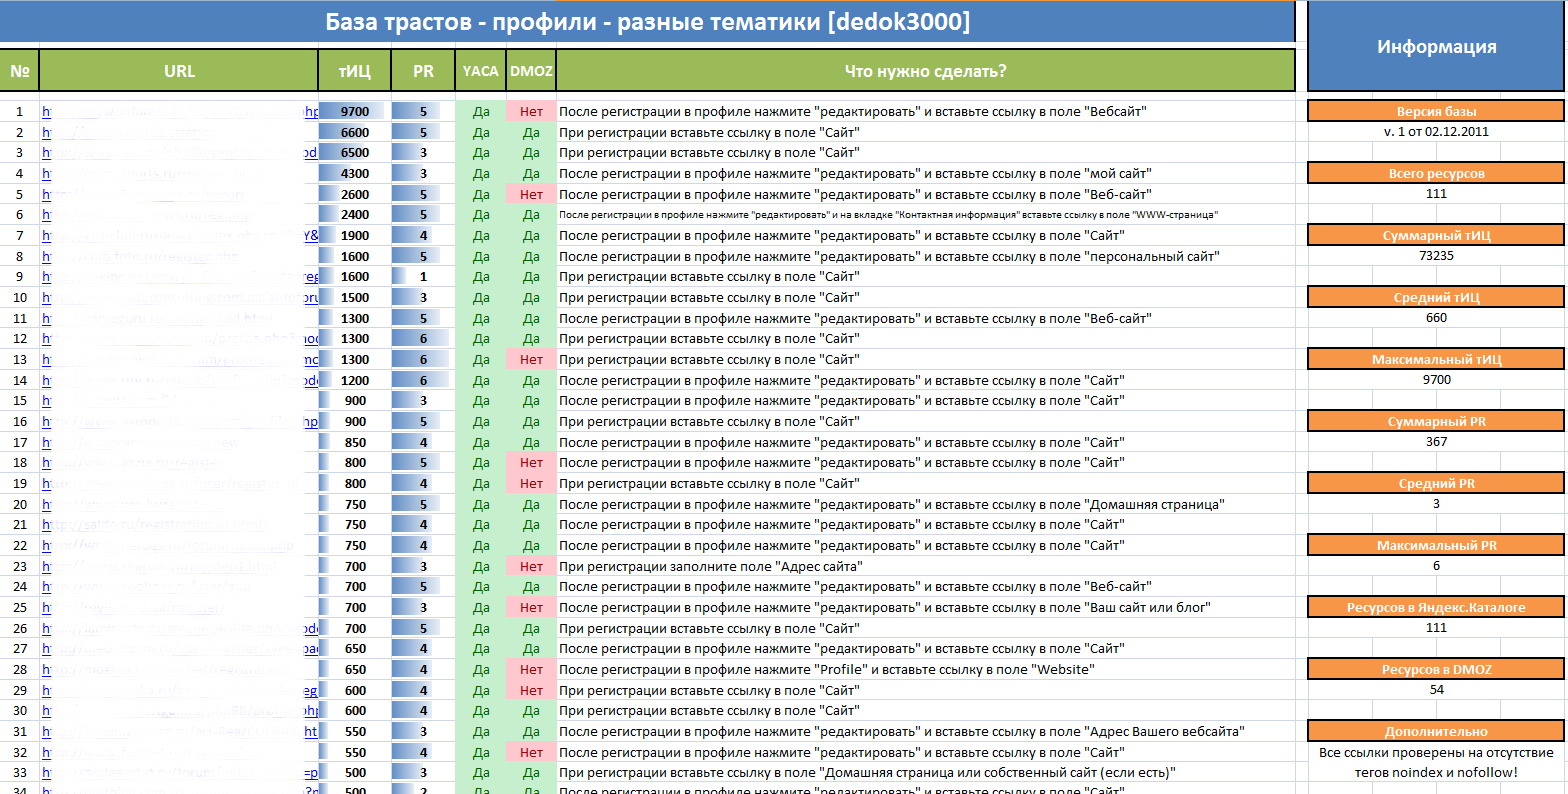Click the "Всего ресурсов" orange label

1436,174
